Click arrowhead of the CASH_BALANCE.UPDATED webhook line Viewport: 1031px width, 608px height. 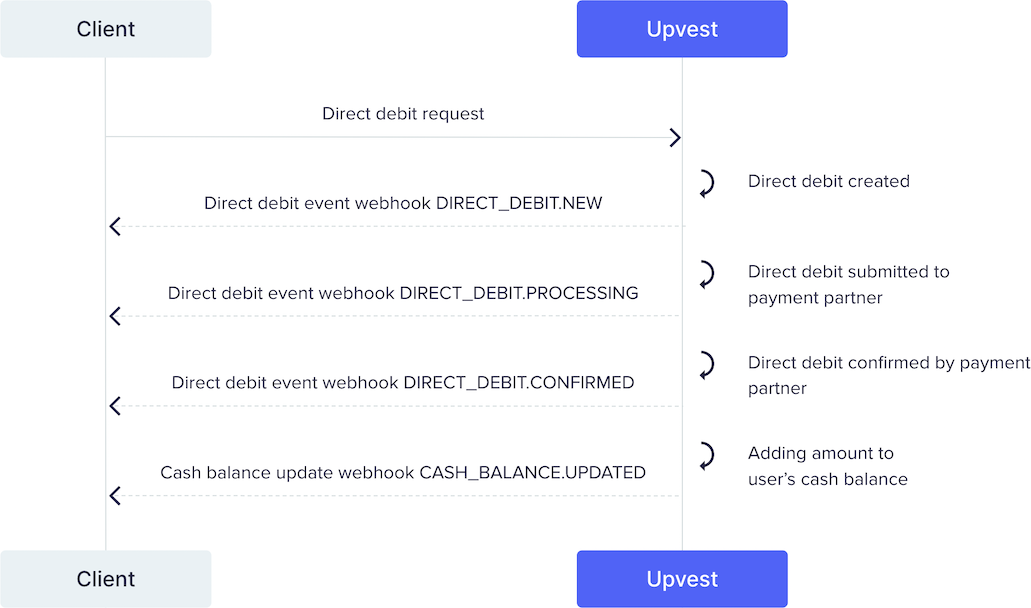115,496
